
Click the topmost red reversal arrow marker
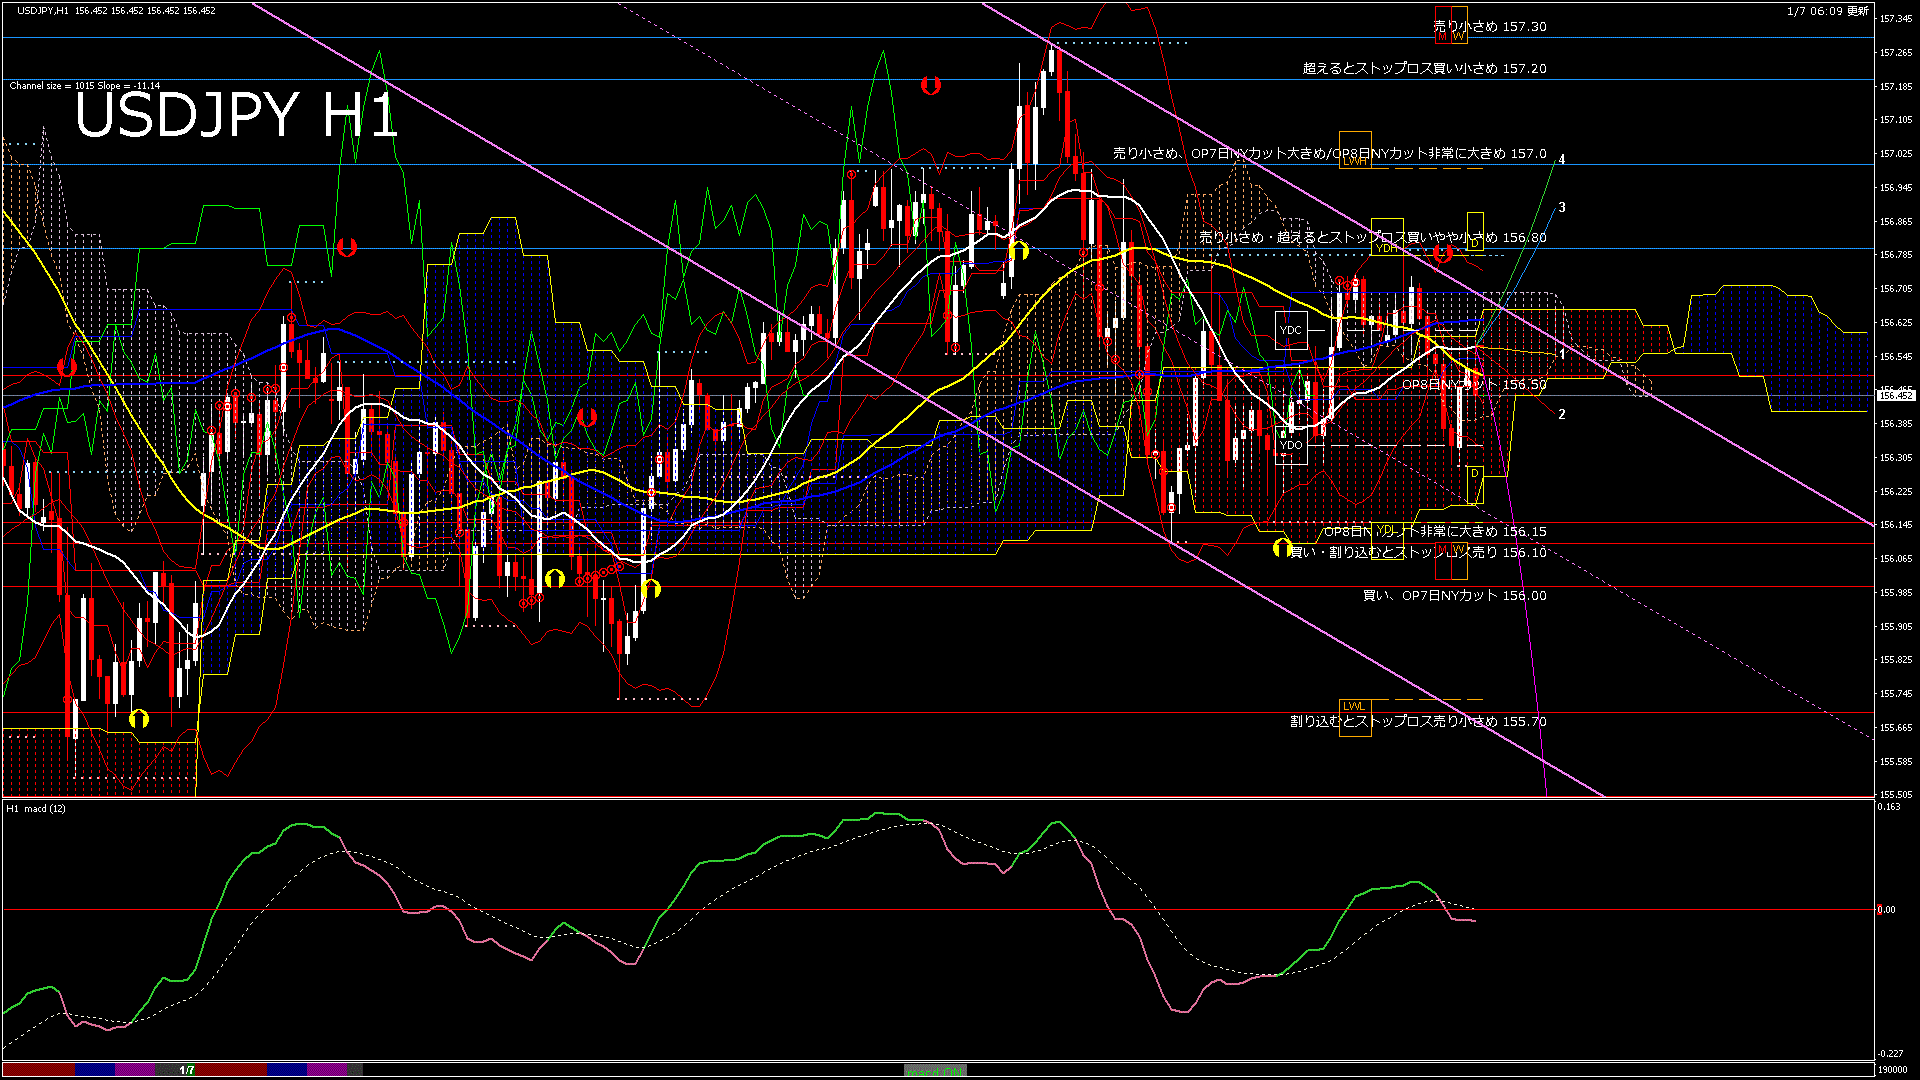pos(930,86)
